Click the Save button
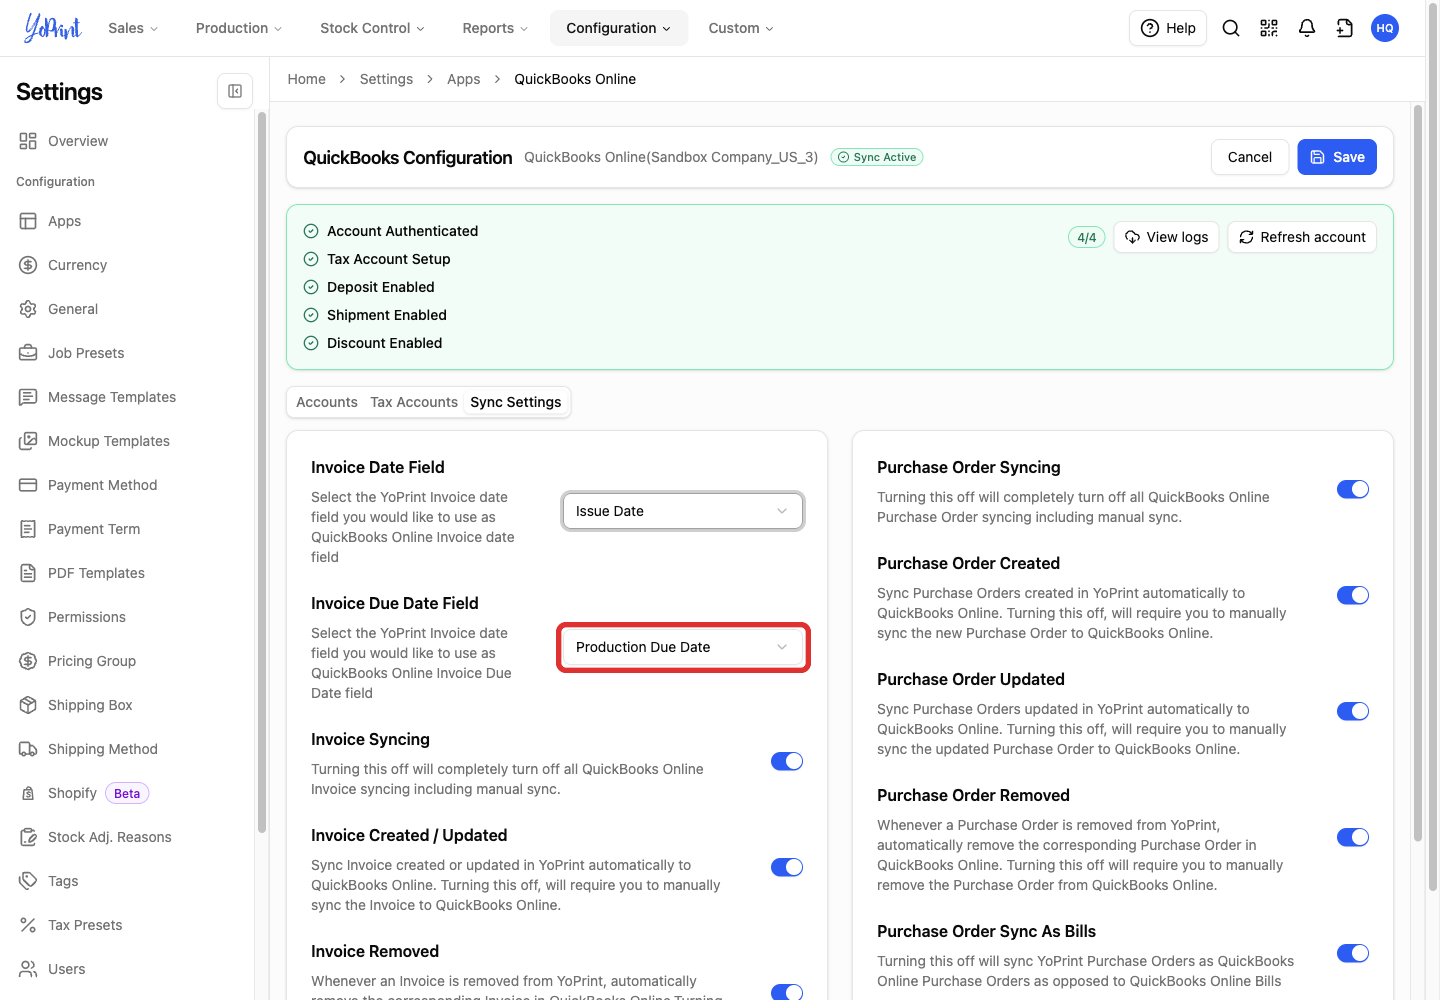Image resolution: width=1440 pixels, height=1000 pixels. coord(1337,157)
